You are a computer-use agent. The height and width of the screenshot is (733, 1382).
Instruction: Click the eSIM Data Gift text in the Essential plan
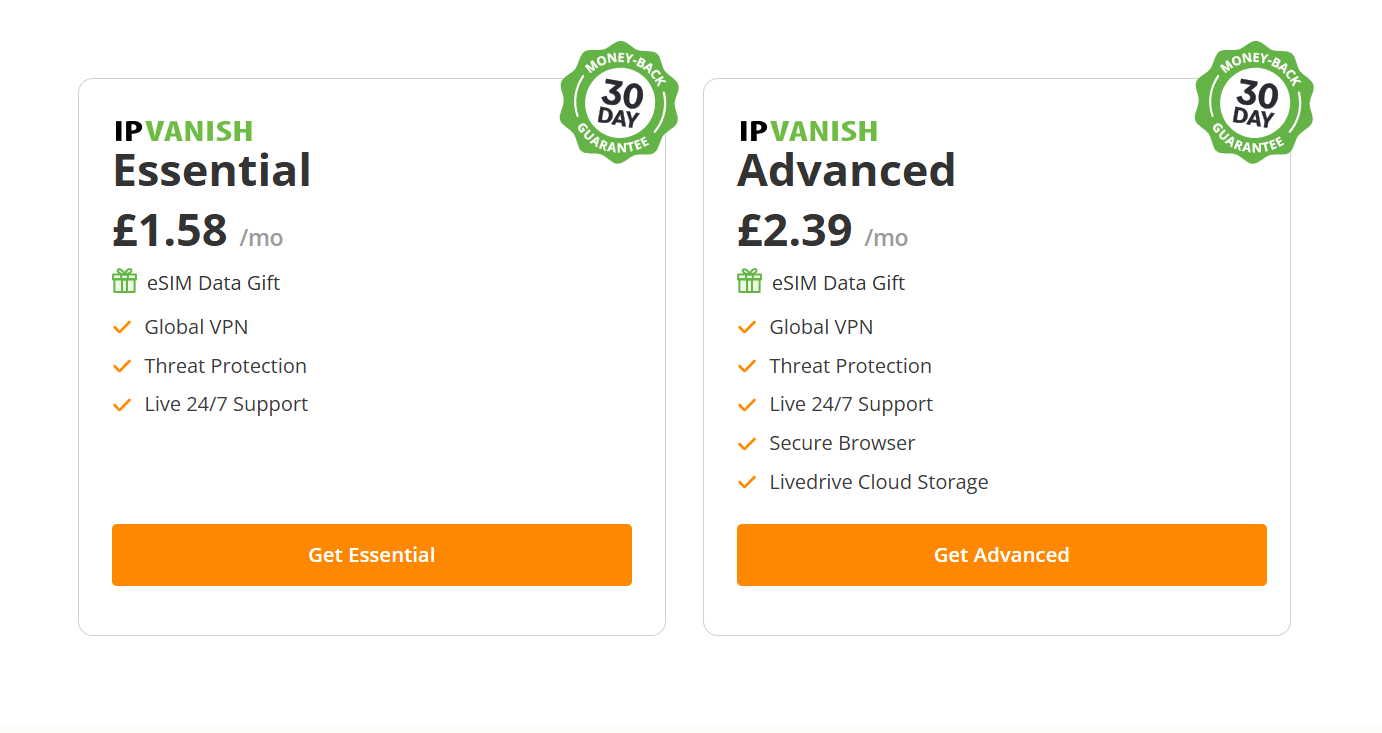click(x=213, y=283)
